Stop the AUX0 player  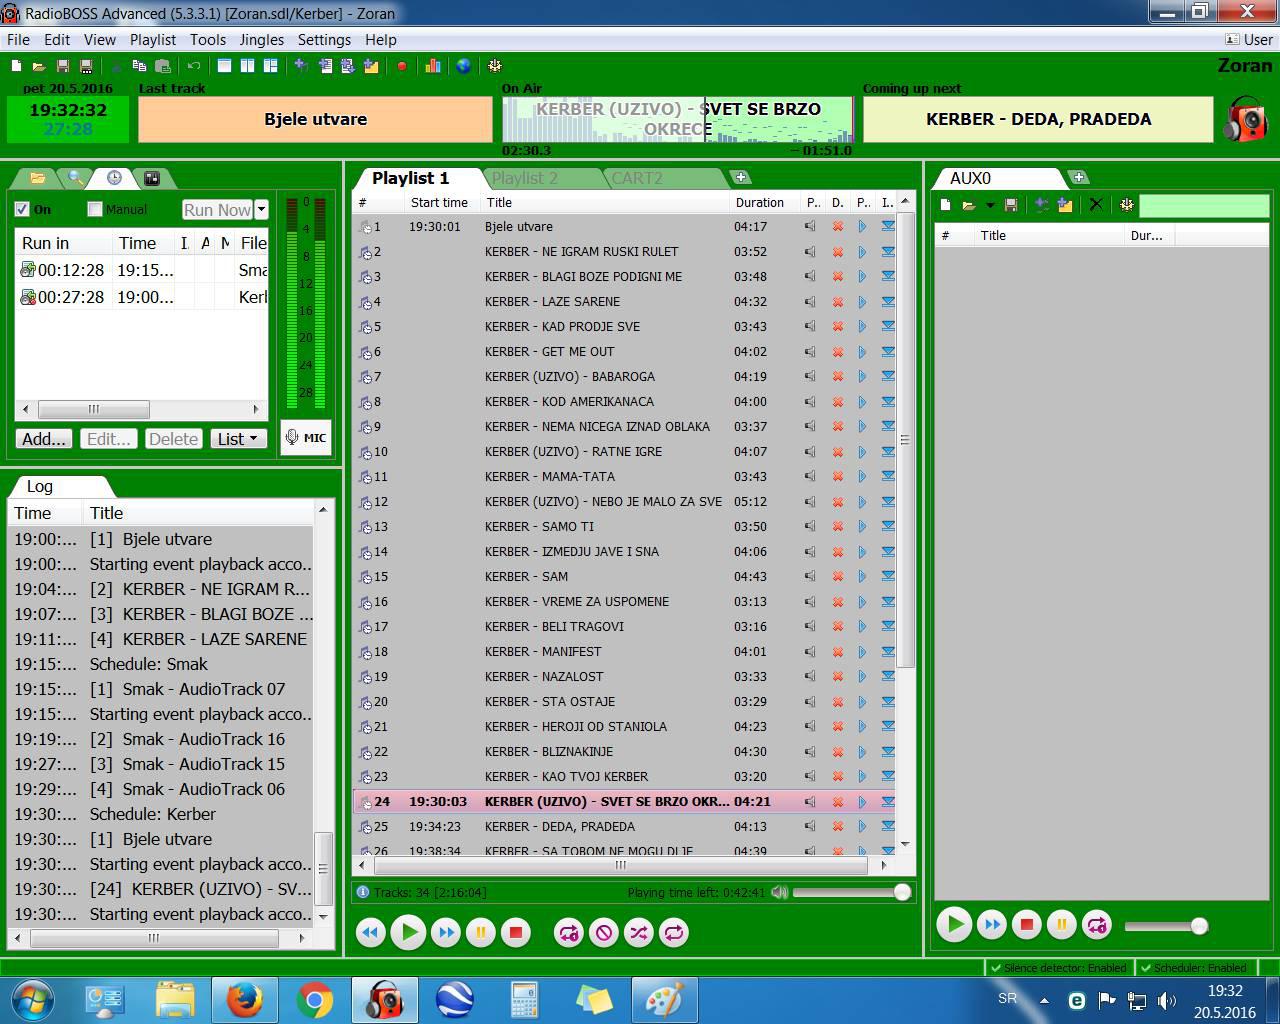pyautogui.click(x=1026, y=924)
